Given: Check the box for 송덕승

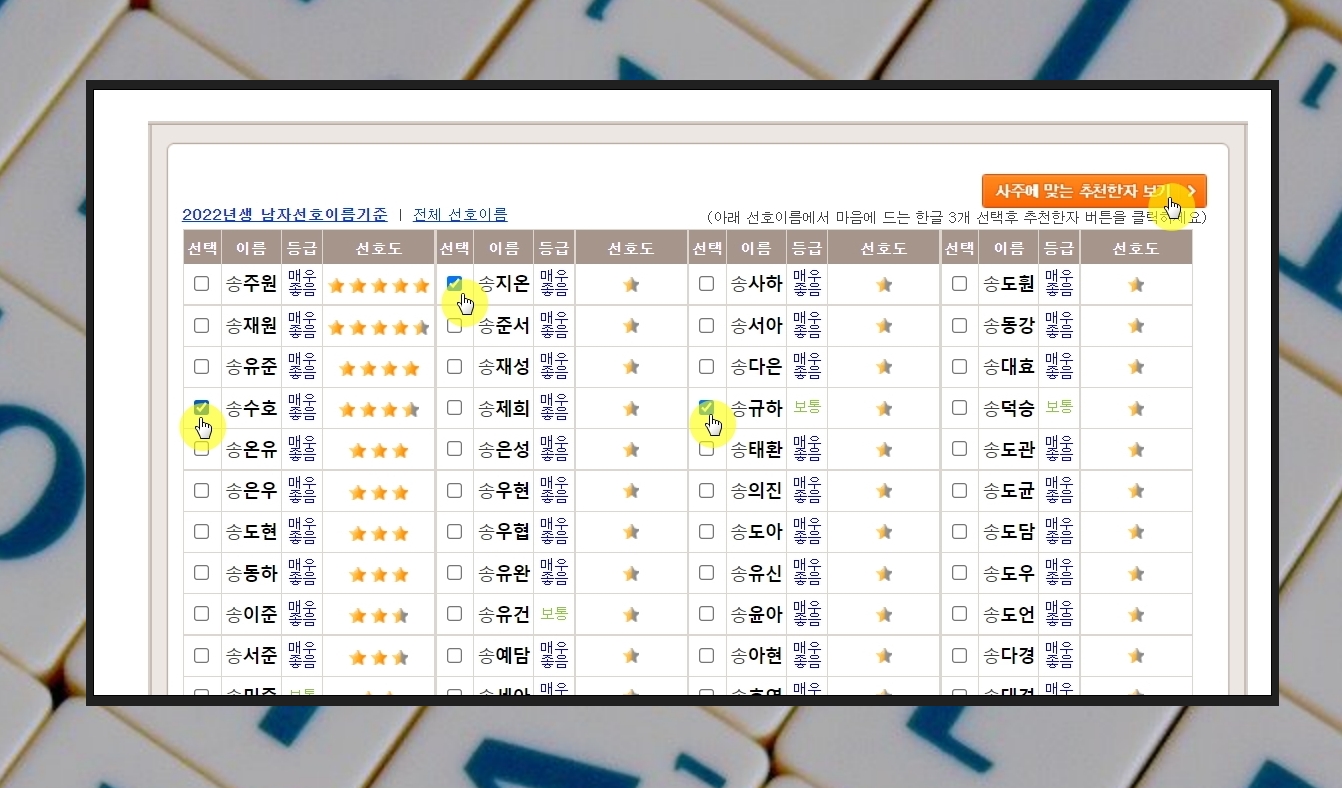Looking at the screenshot, I should point(960,407).
